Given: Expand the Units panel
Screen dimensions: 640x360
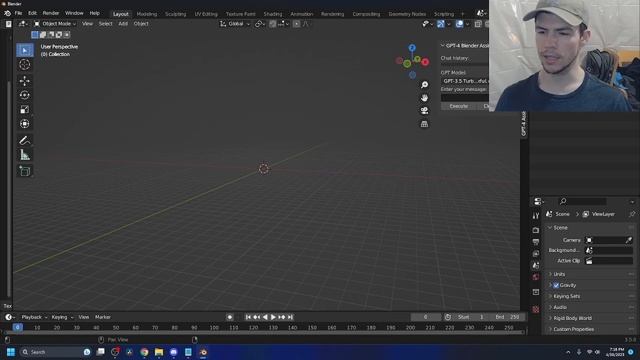Looking at the screenshot, I should (559, 274).
